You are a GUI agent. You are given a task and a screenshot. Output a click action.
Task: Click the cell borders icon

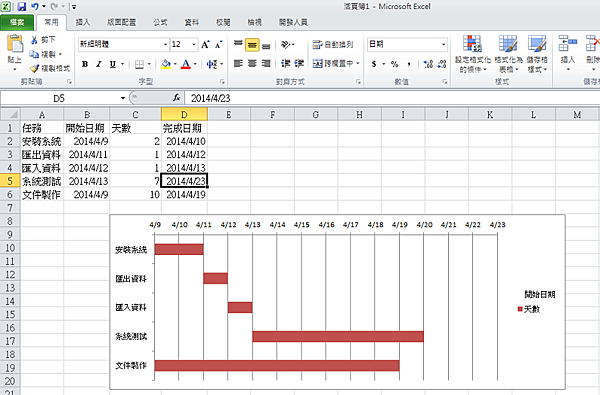(x=139, y=64)
